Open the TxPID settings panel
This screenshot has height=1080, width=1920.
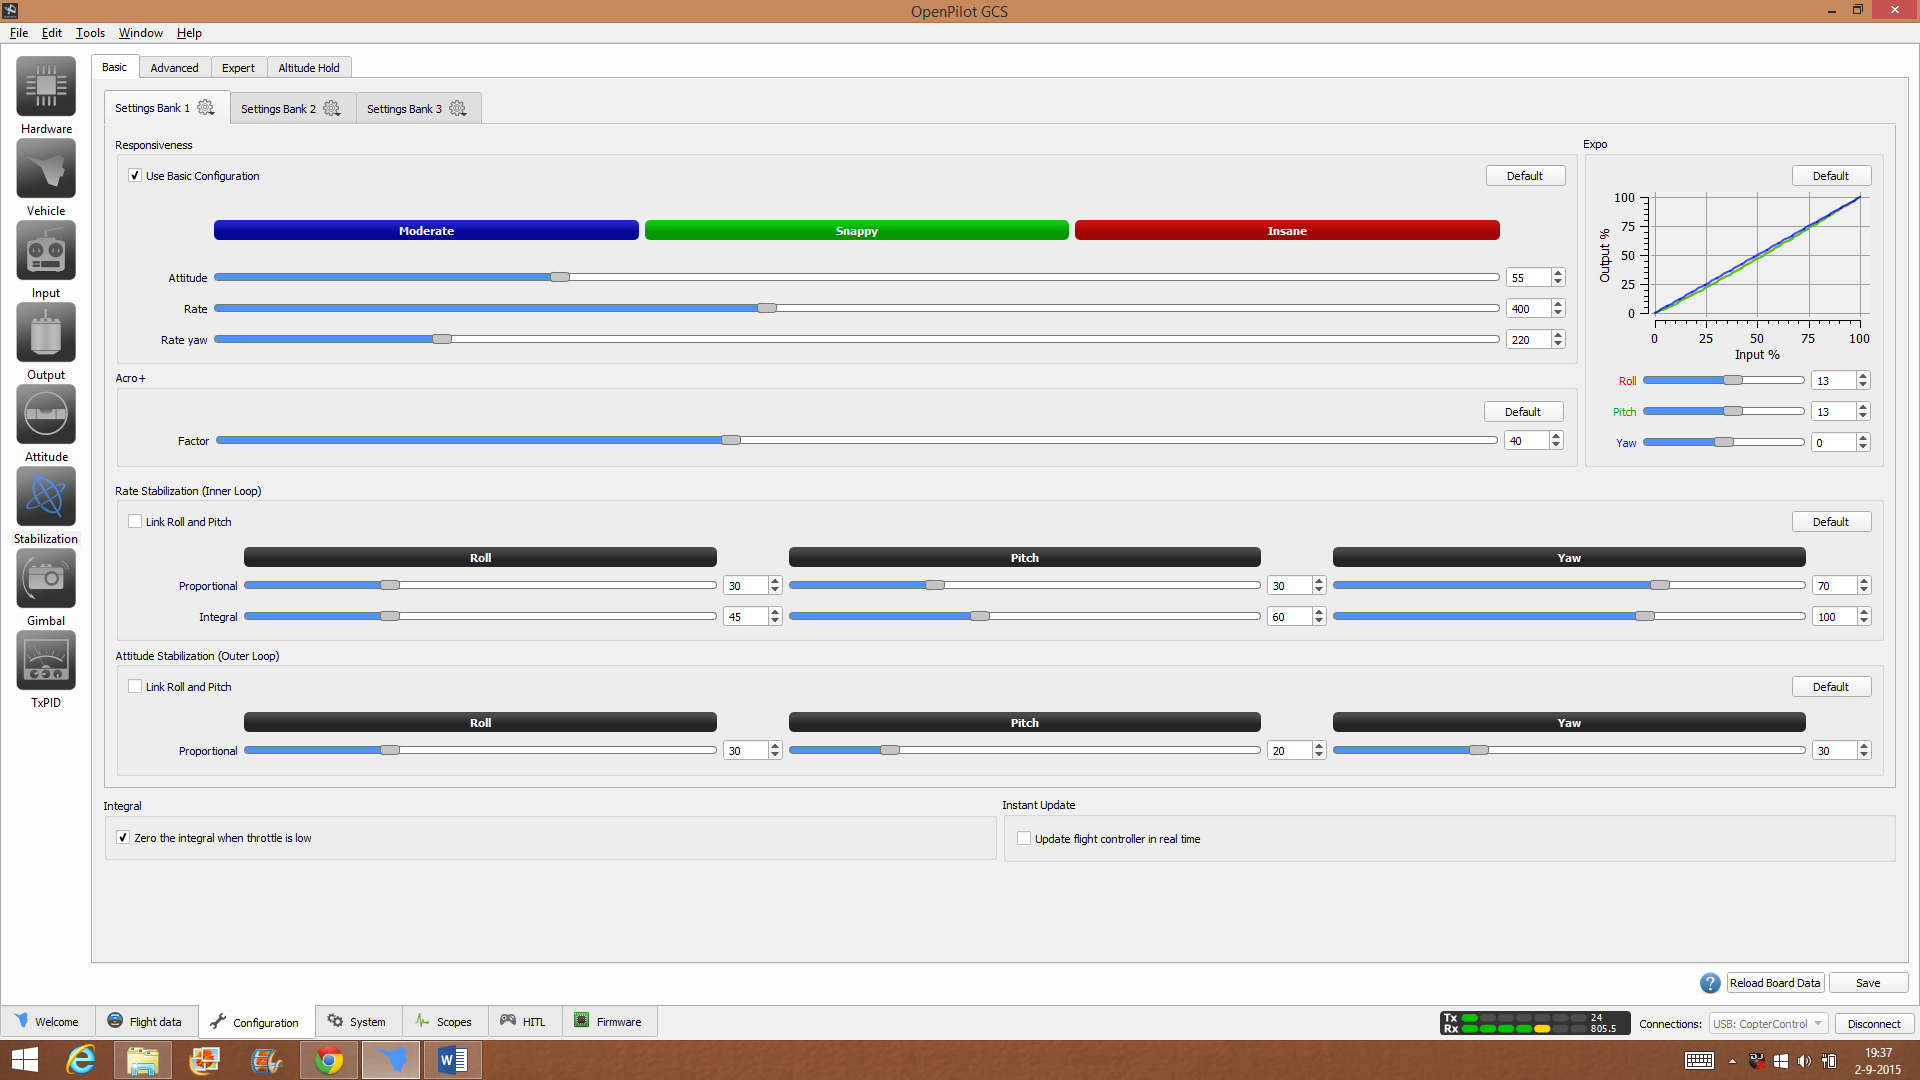coord(46,660)
